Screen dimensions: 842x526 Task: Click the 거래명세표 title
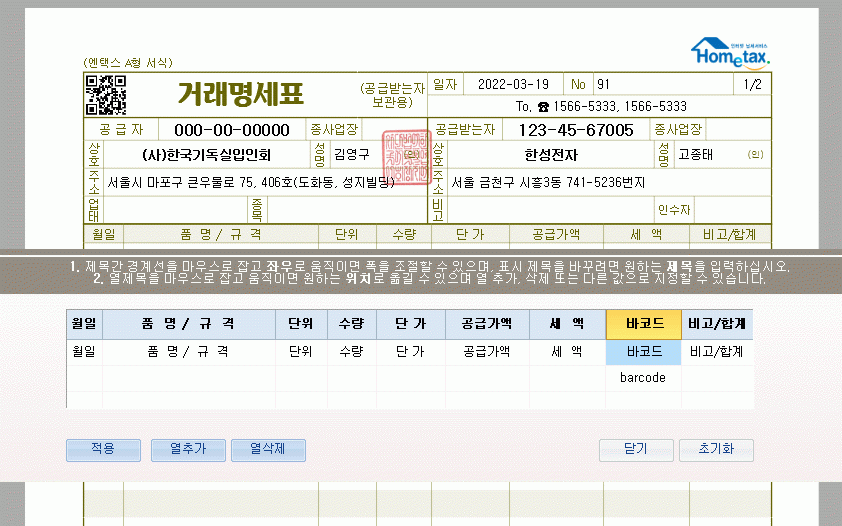point(240,94)
